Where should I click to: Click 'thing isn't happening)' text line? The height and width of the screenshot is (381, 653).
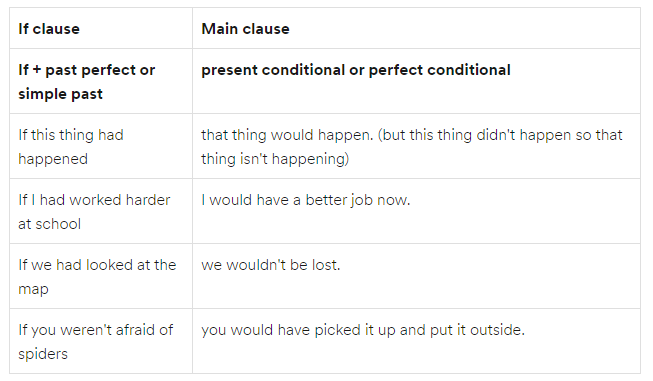(x=275, y=159)
